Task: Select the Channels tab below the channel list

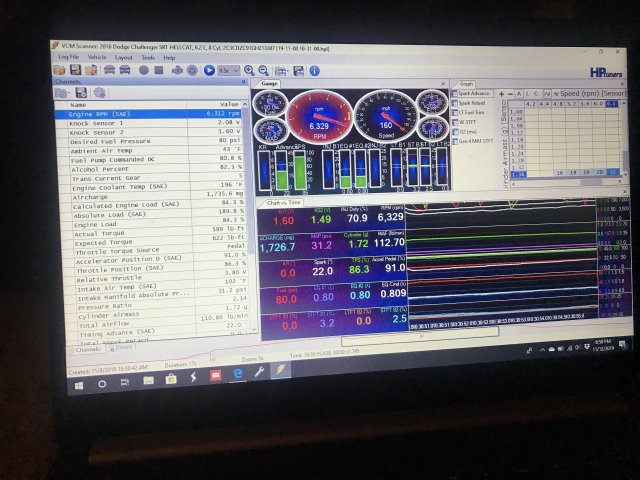Action: (87, 349)
